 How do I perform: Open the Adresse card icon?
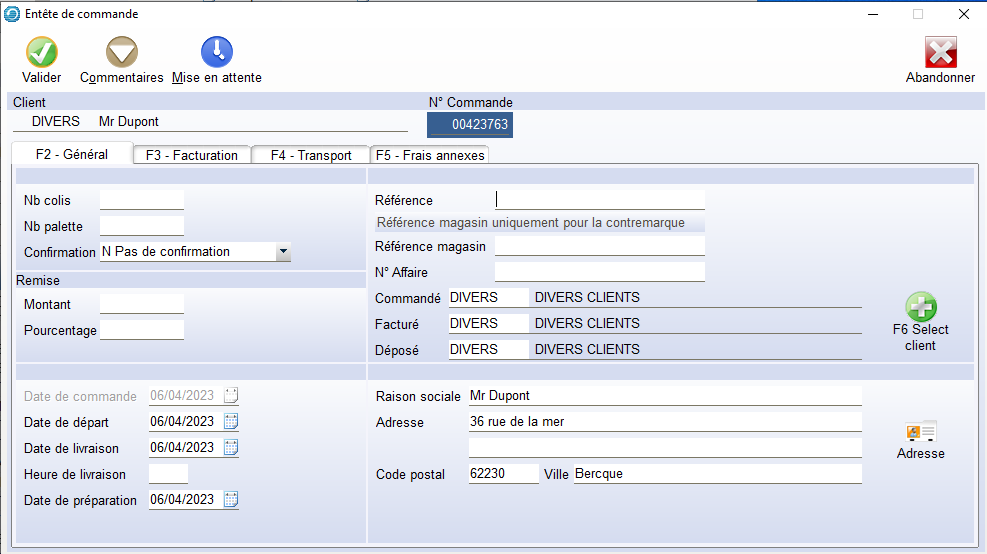pyautogui.click(x=920, y=432)
